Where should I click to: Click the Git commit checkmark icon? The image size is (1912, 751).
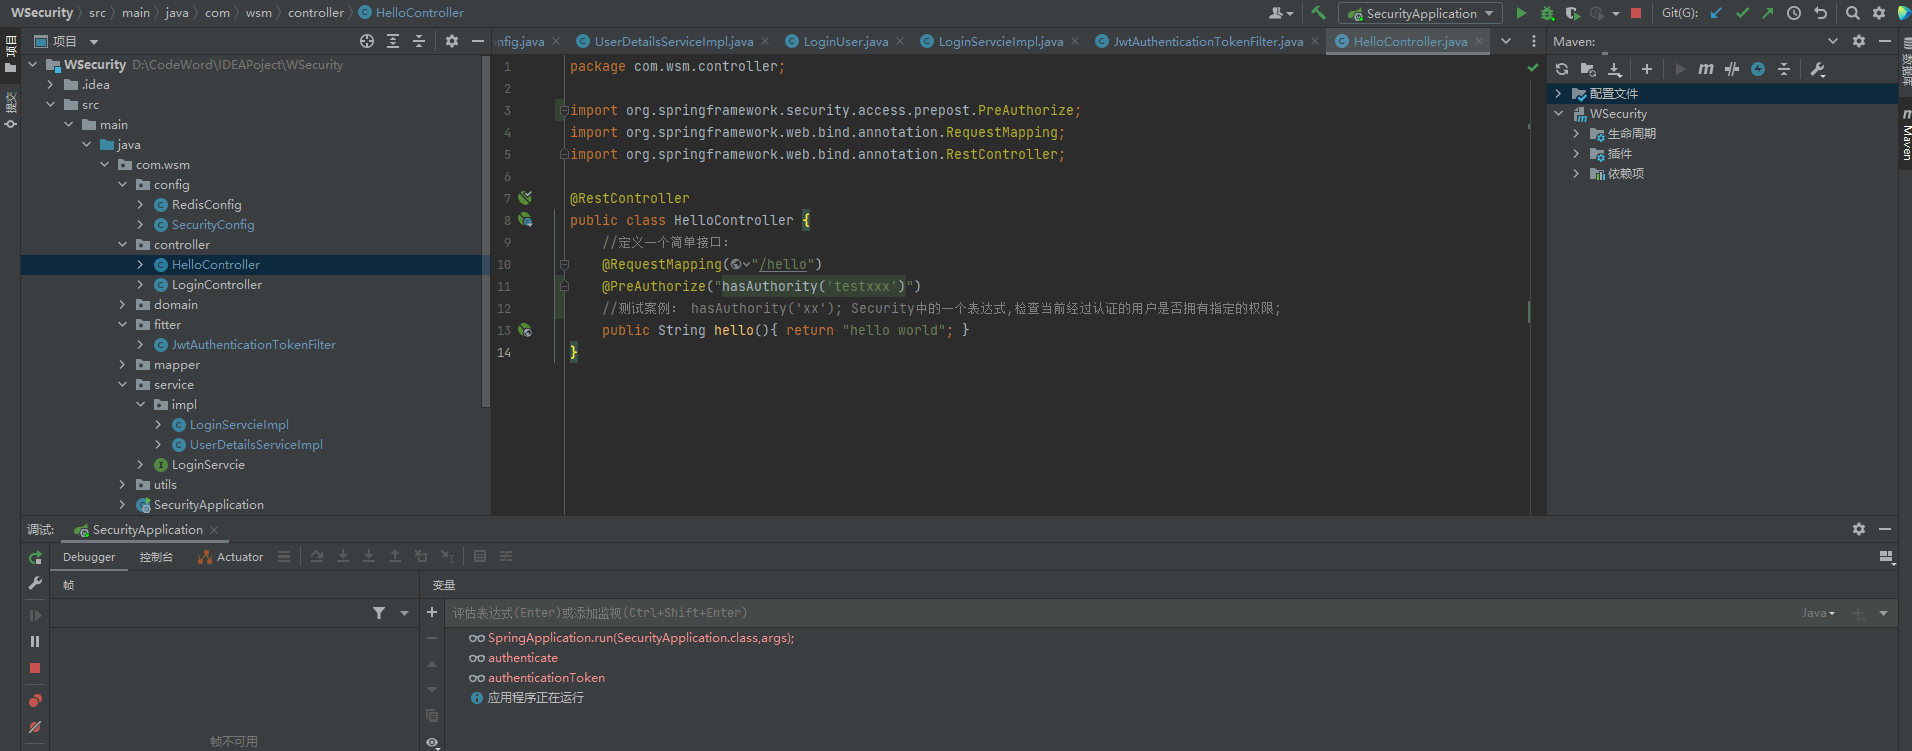(1742, 13)
